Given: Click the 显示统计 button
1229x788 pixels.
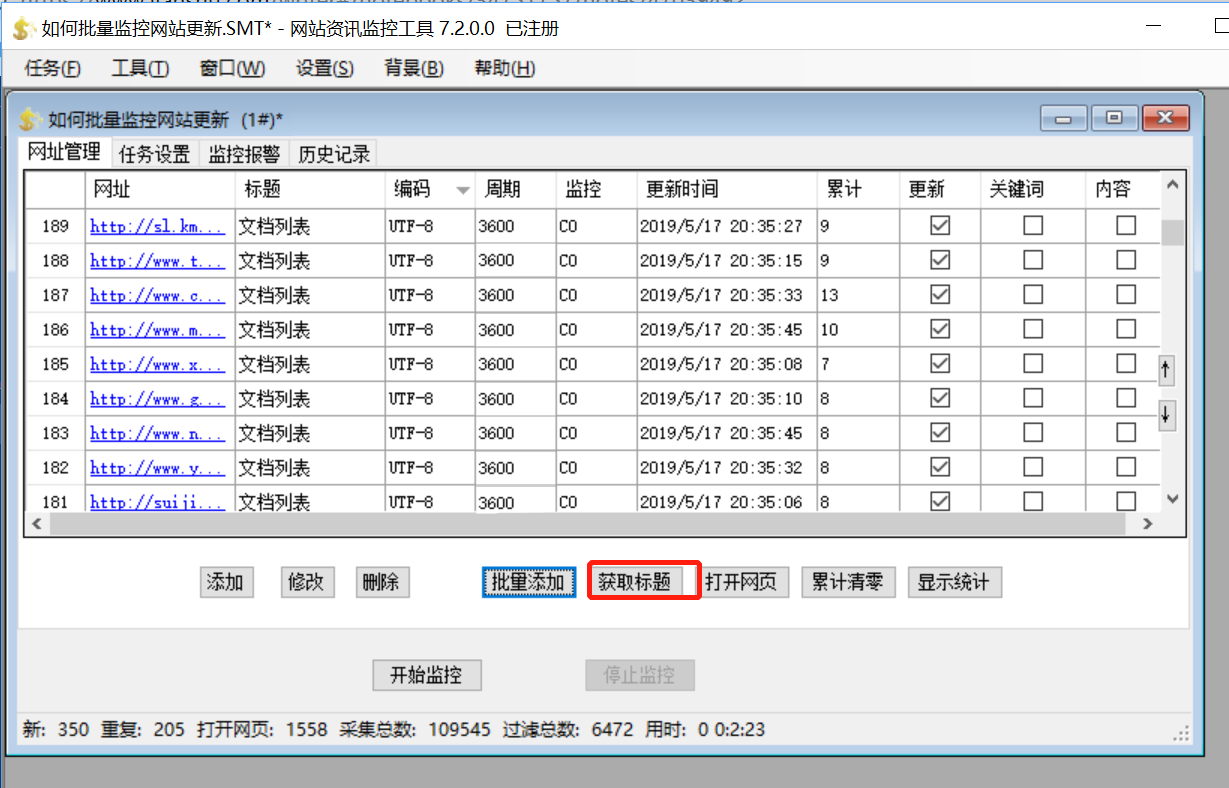Looking at the screenshot, I should pos(954,582).
